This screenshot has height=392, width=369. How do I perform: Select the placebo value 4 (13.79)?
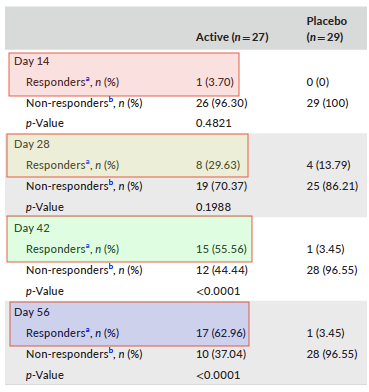click(329, 165)
